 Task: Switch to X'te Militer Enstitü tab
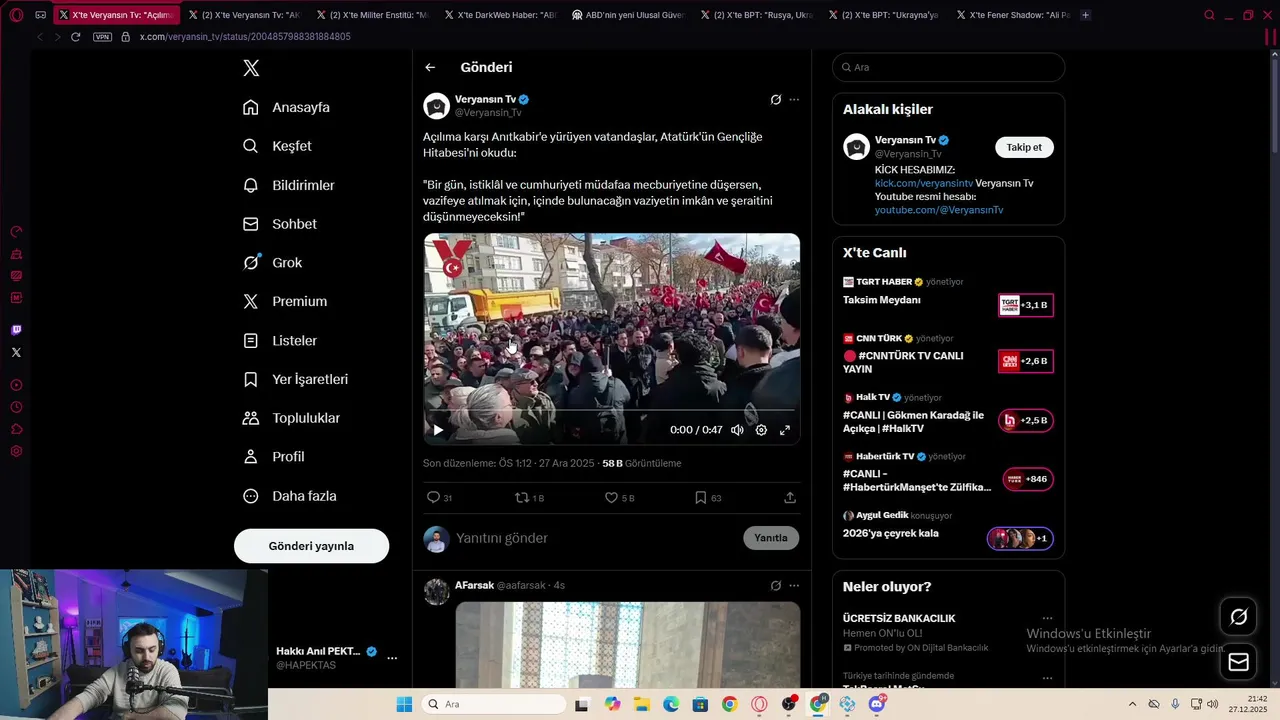371,15
